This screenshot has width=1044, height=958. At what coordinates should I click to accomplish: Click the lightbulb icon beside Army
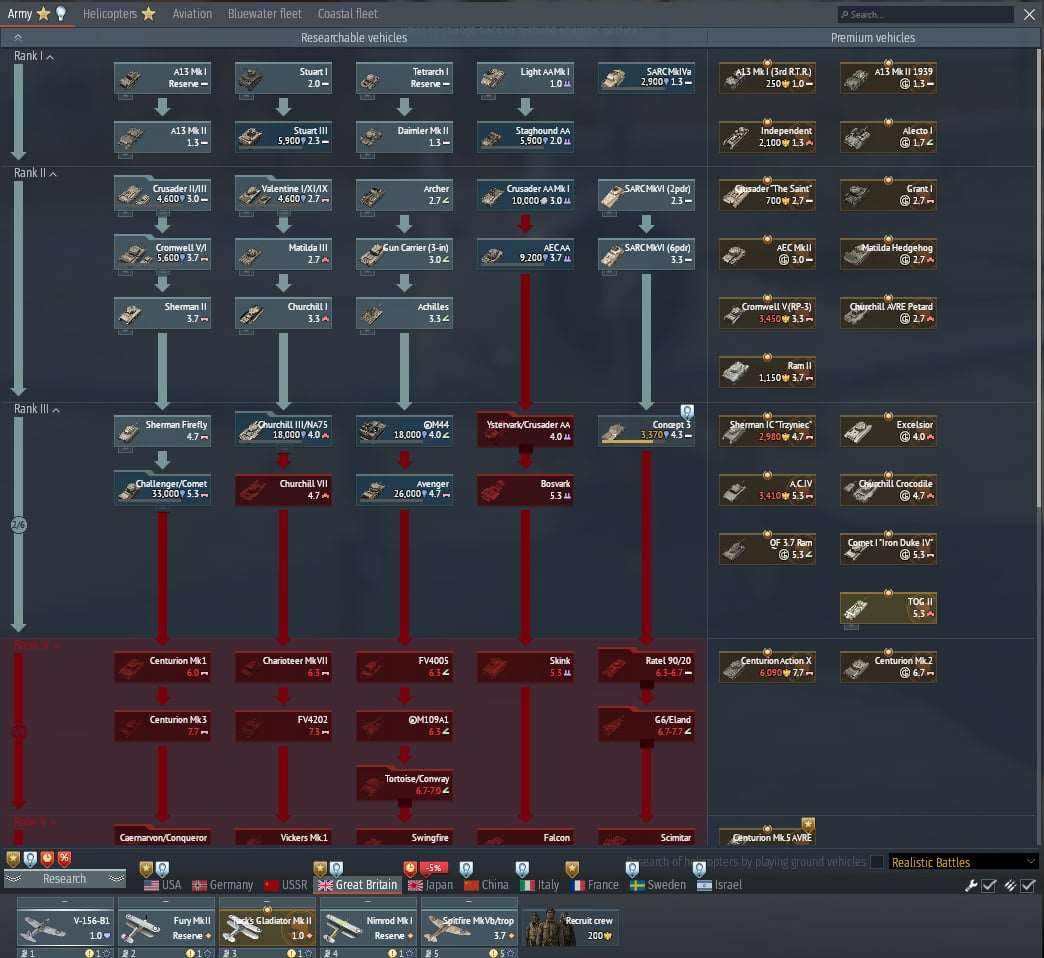(x=61, y=13)
